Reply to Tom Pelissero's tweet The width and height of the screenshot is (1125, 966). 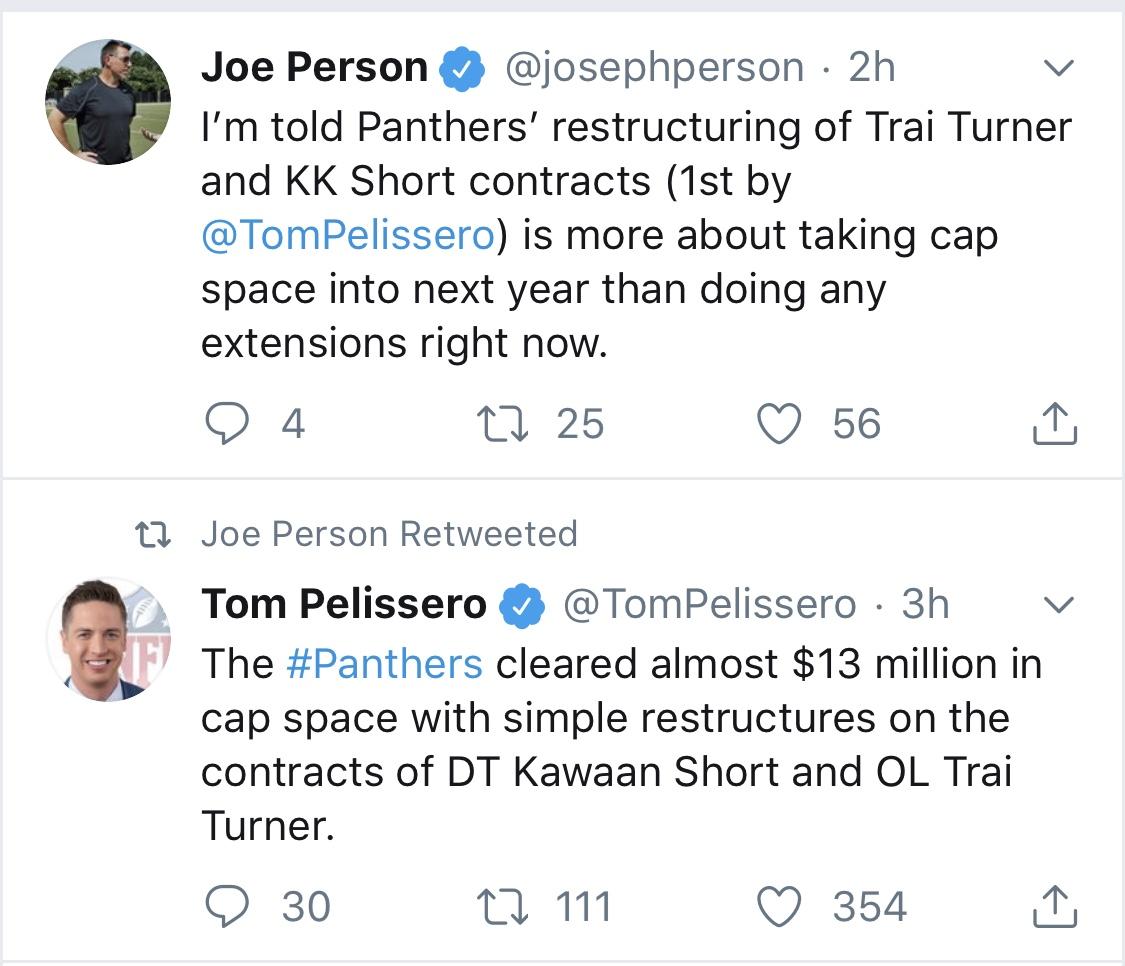coord(227,906)
